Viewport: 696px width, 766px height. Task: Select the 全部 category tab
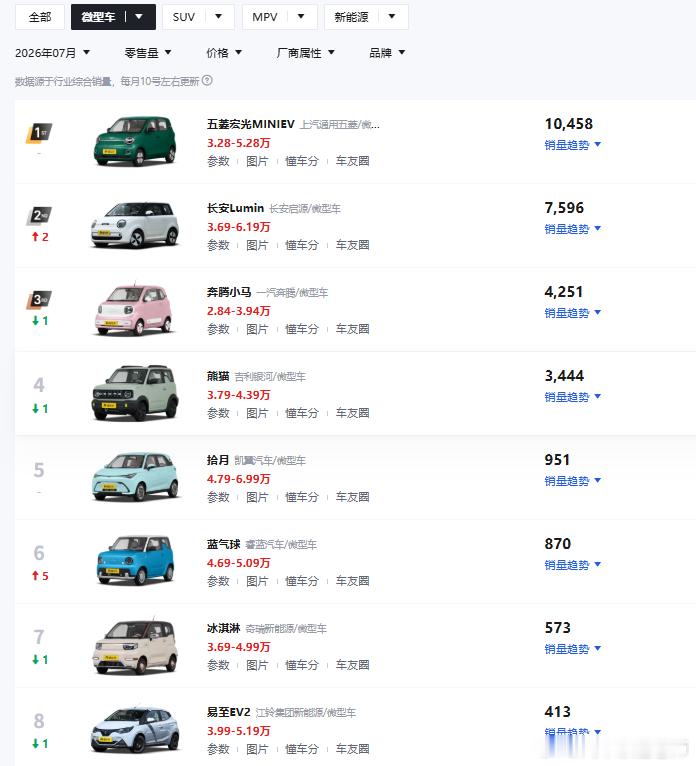(x=40, y=17)
